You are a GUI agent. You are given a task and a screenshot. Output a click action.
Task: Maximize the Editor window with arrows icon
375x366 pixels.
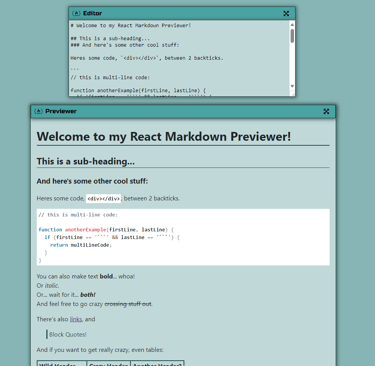tap(286, 13)
